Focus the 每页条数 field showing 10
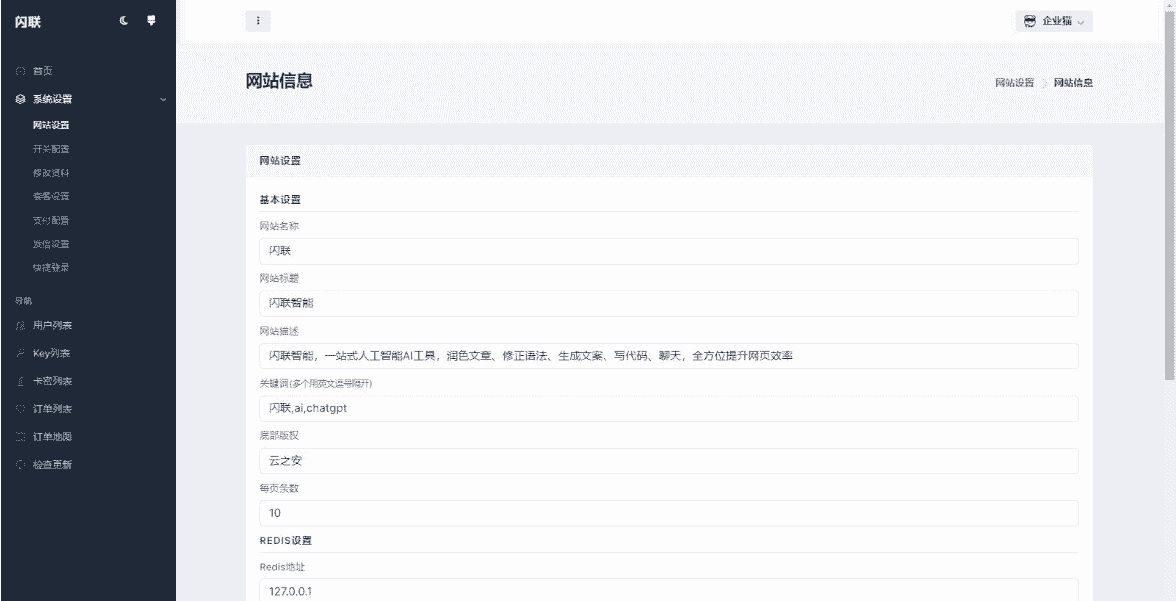Screen dimensions: 1176x601 [669, 513]
